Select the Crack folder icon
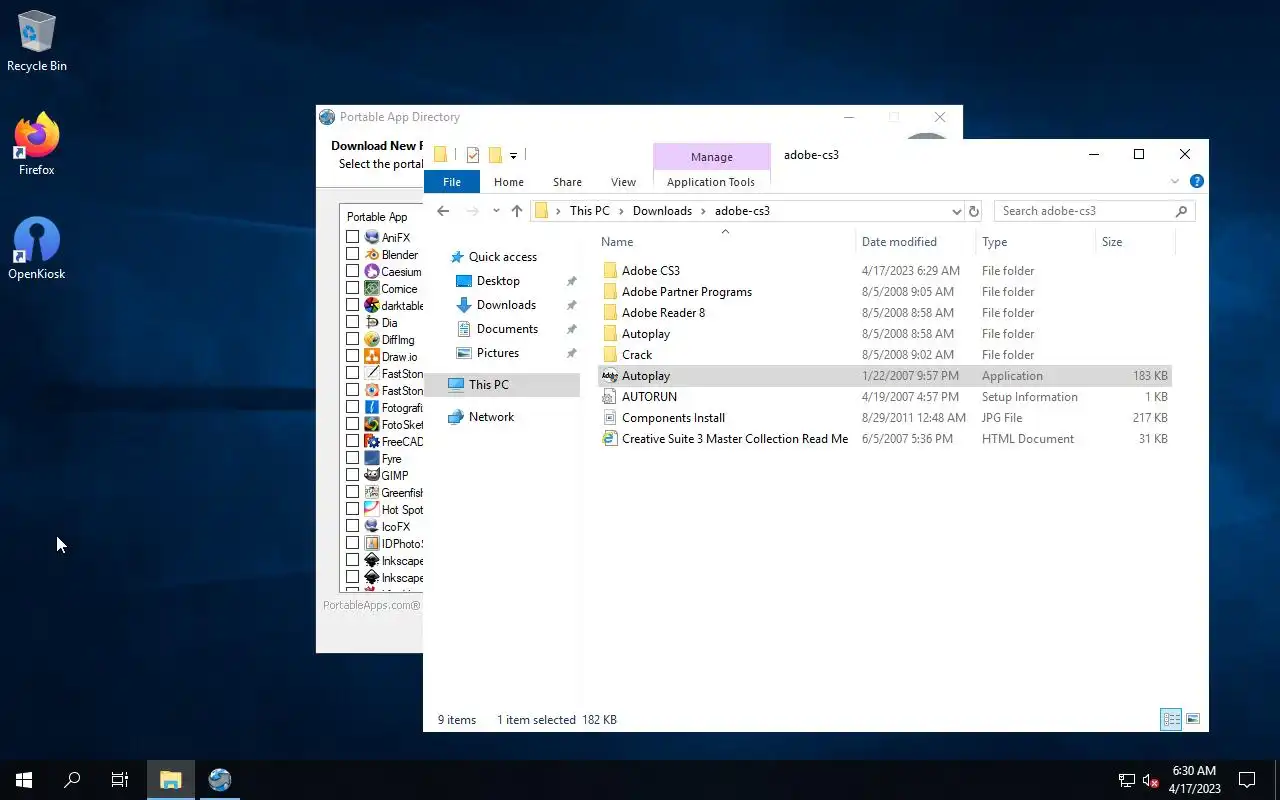 (x=610, y=355)
